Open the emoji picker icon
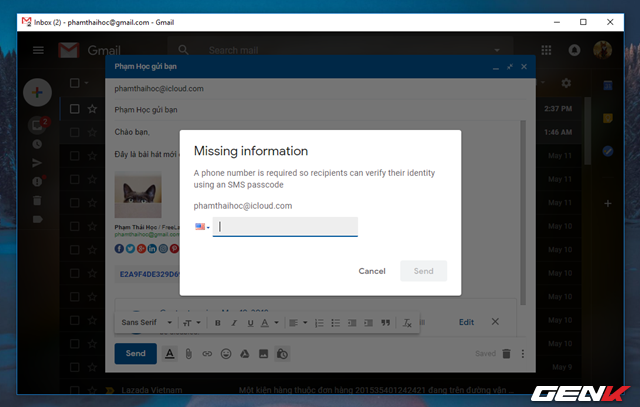The height and width of the screenshot is (407, 640). [x=226, y=354]
